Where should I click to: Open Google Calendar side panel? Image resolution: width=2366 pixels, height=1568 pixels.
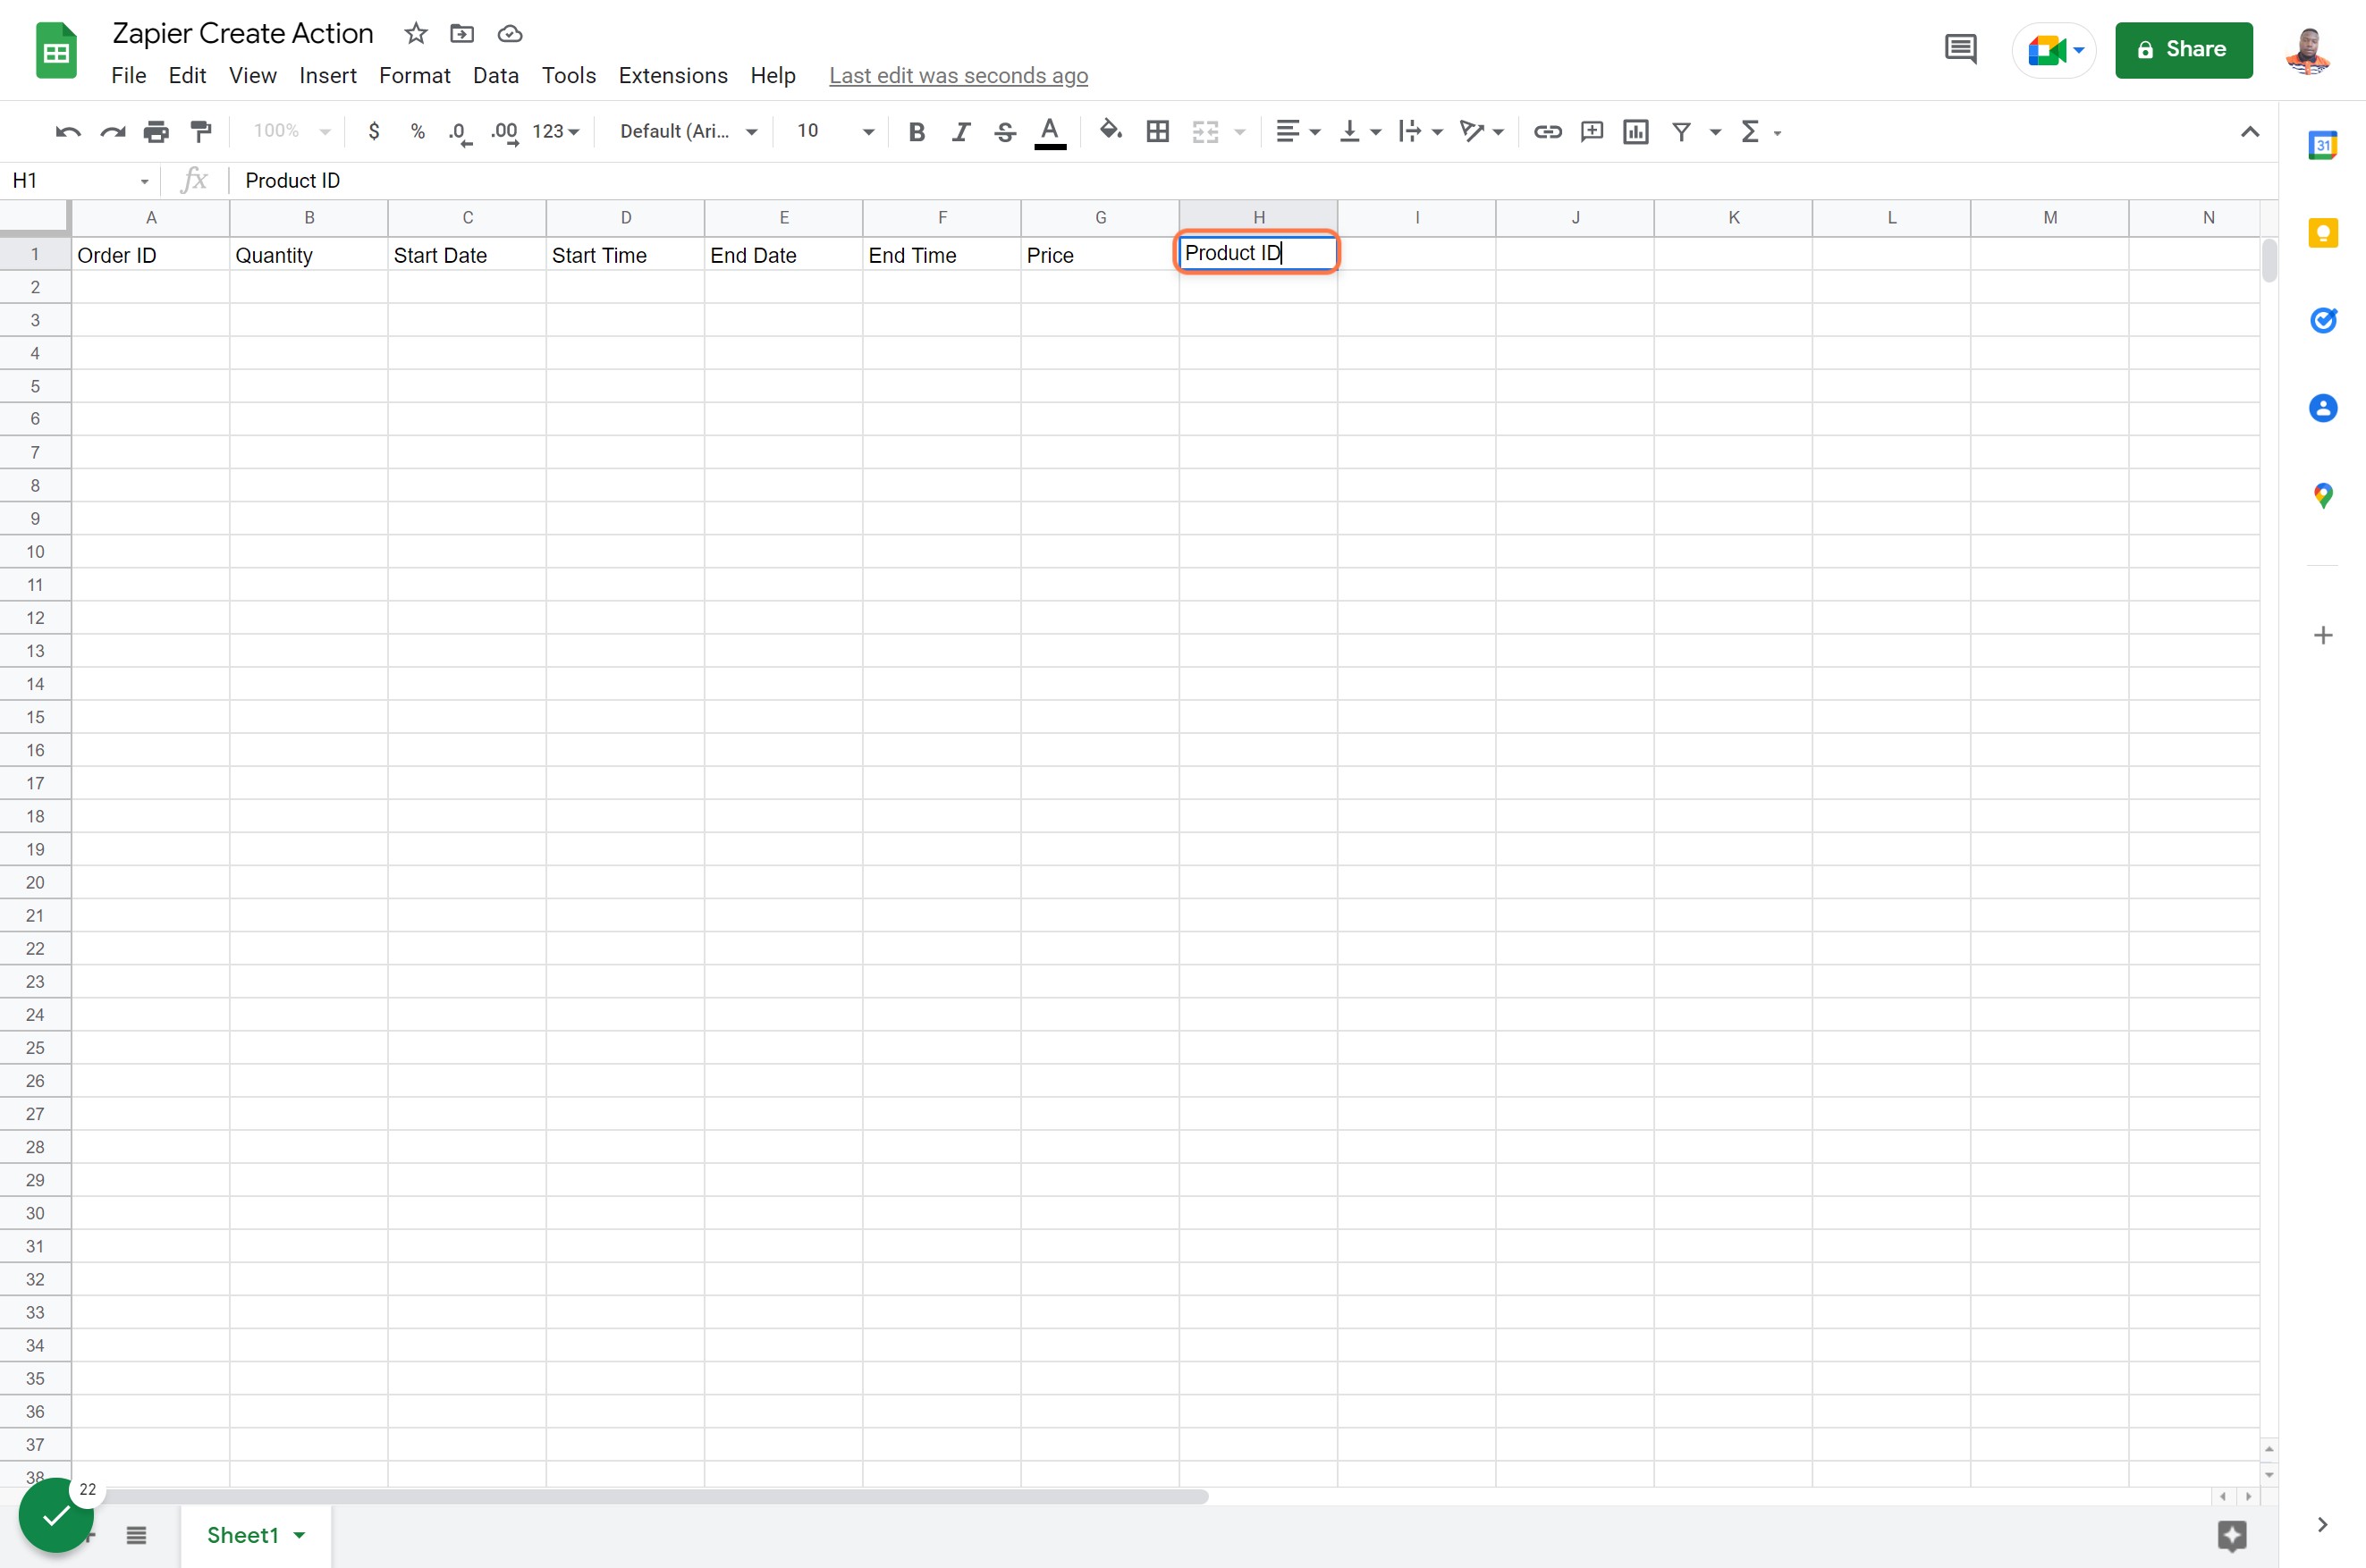tap(2323, 146)
